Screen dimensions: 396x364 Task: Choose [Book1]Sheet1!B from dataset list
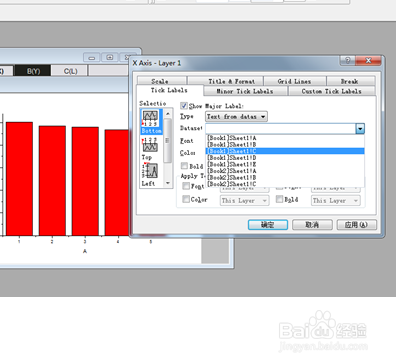pyautogui.click(x=285, y=144)
